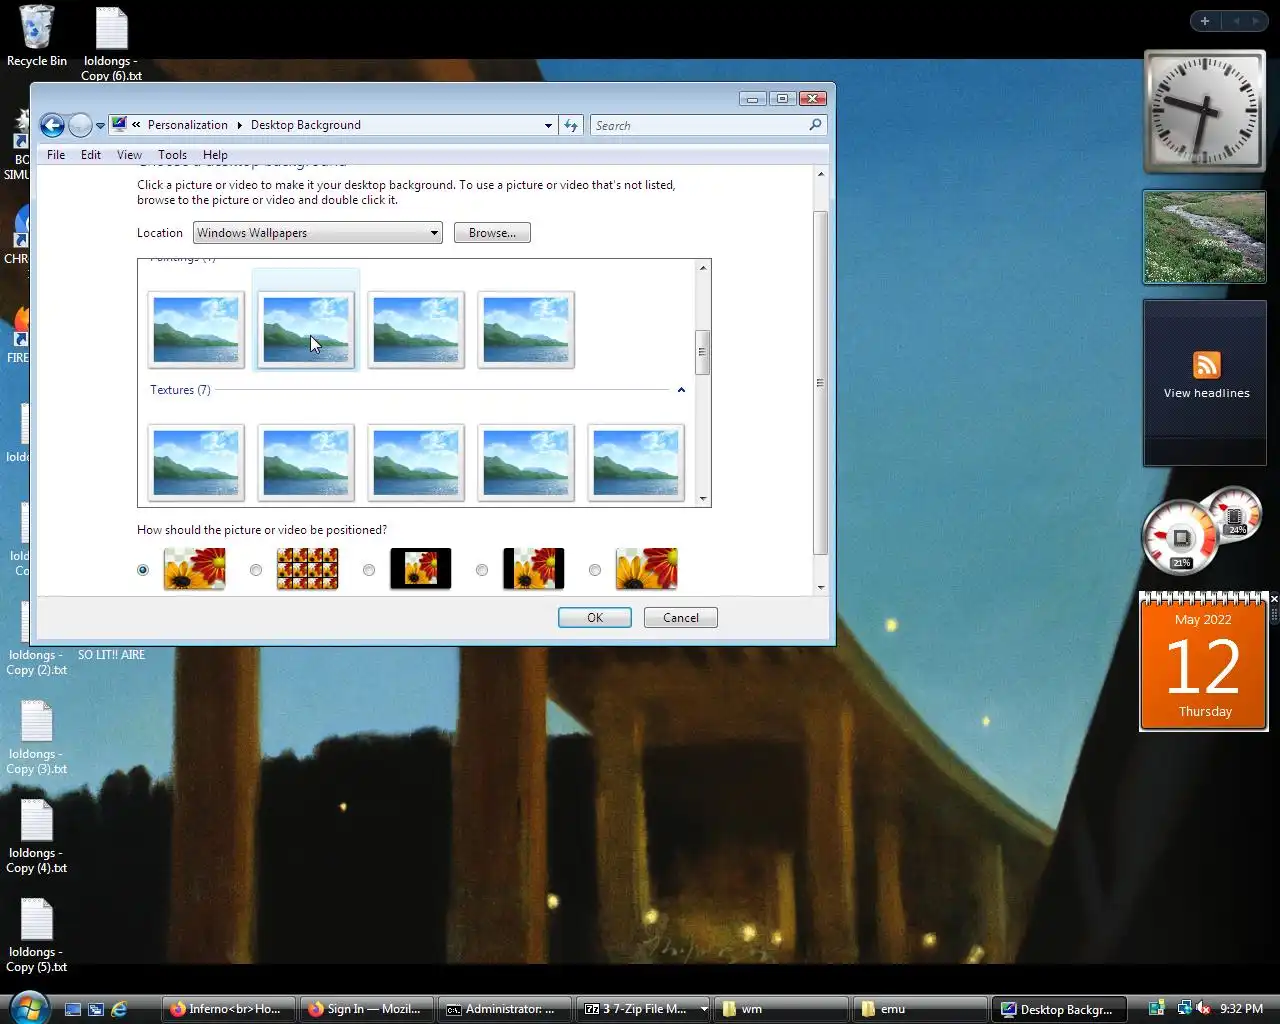Open the Windows Start orb
The image size is (1280, 1024).
[27, 1006]
